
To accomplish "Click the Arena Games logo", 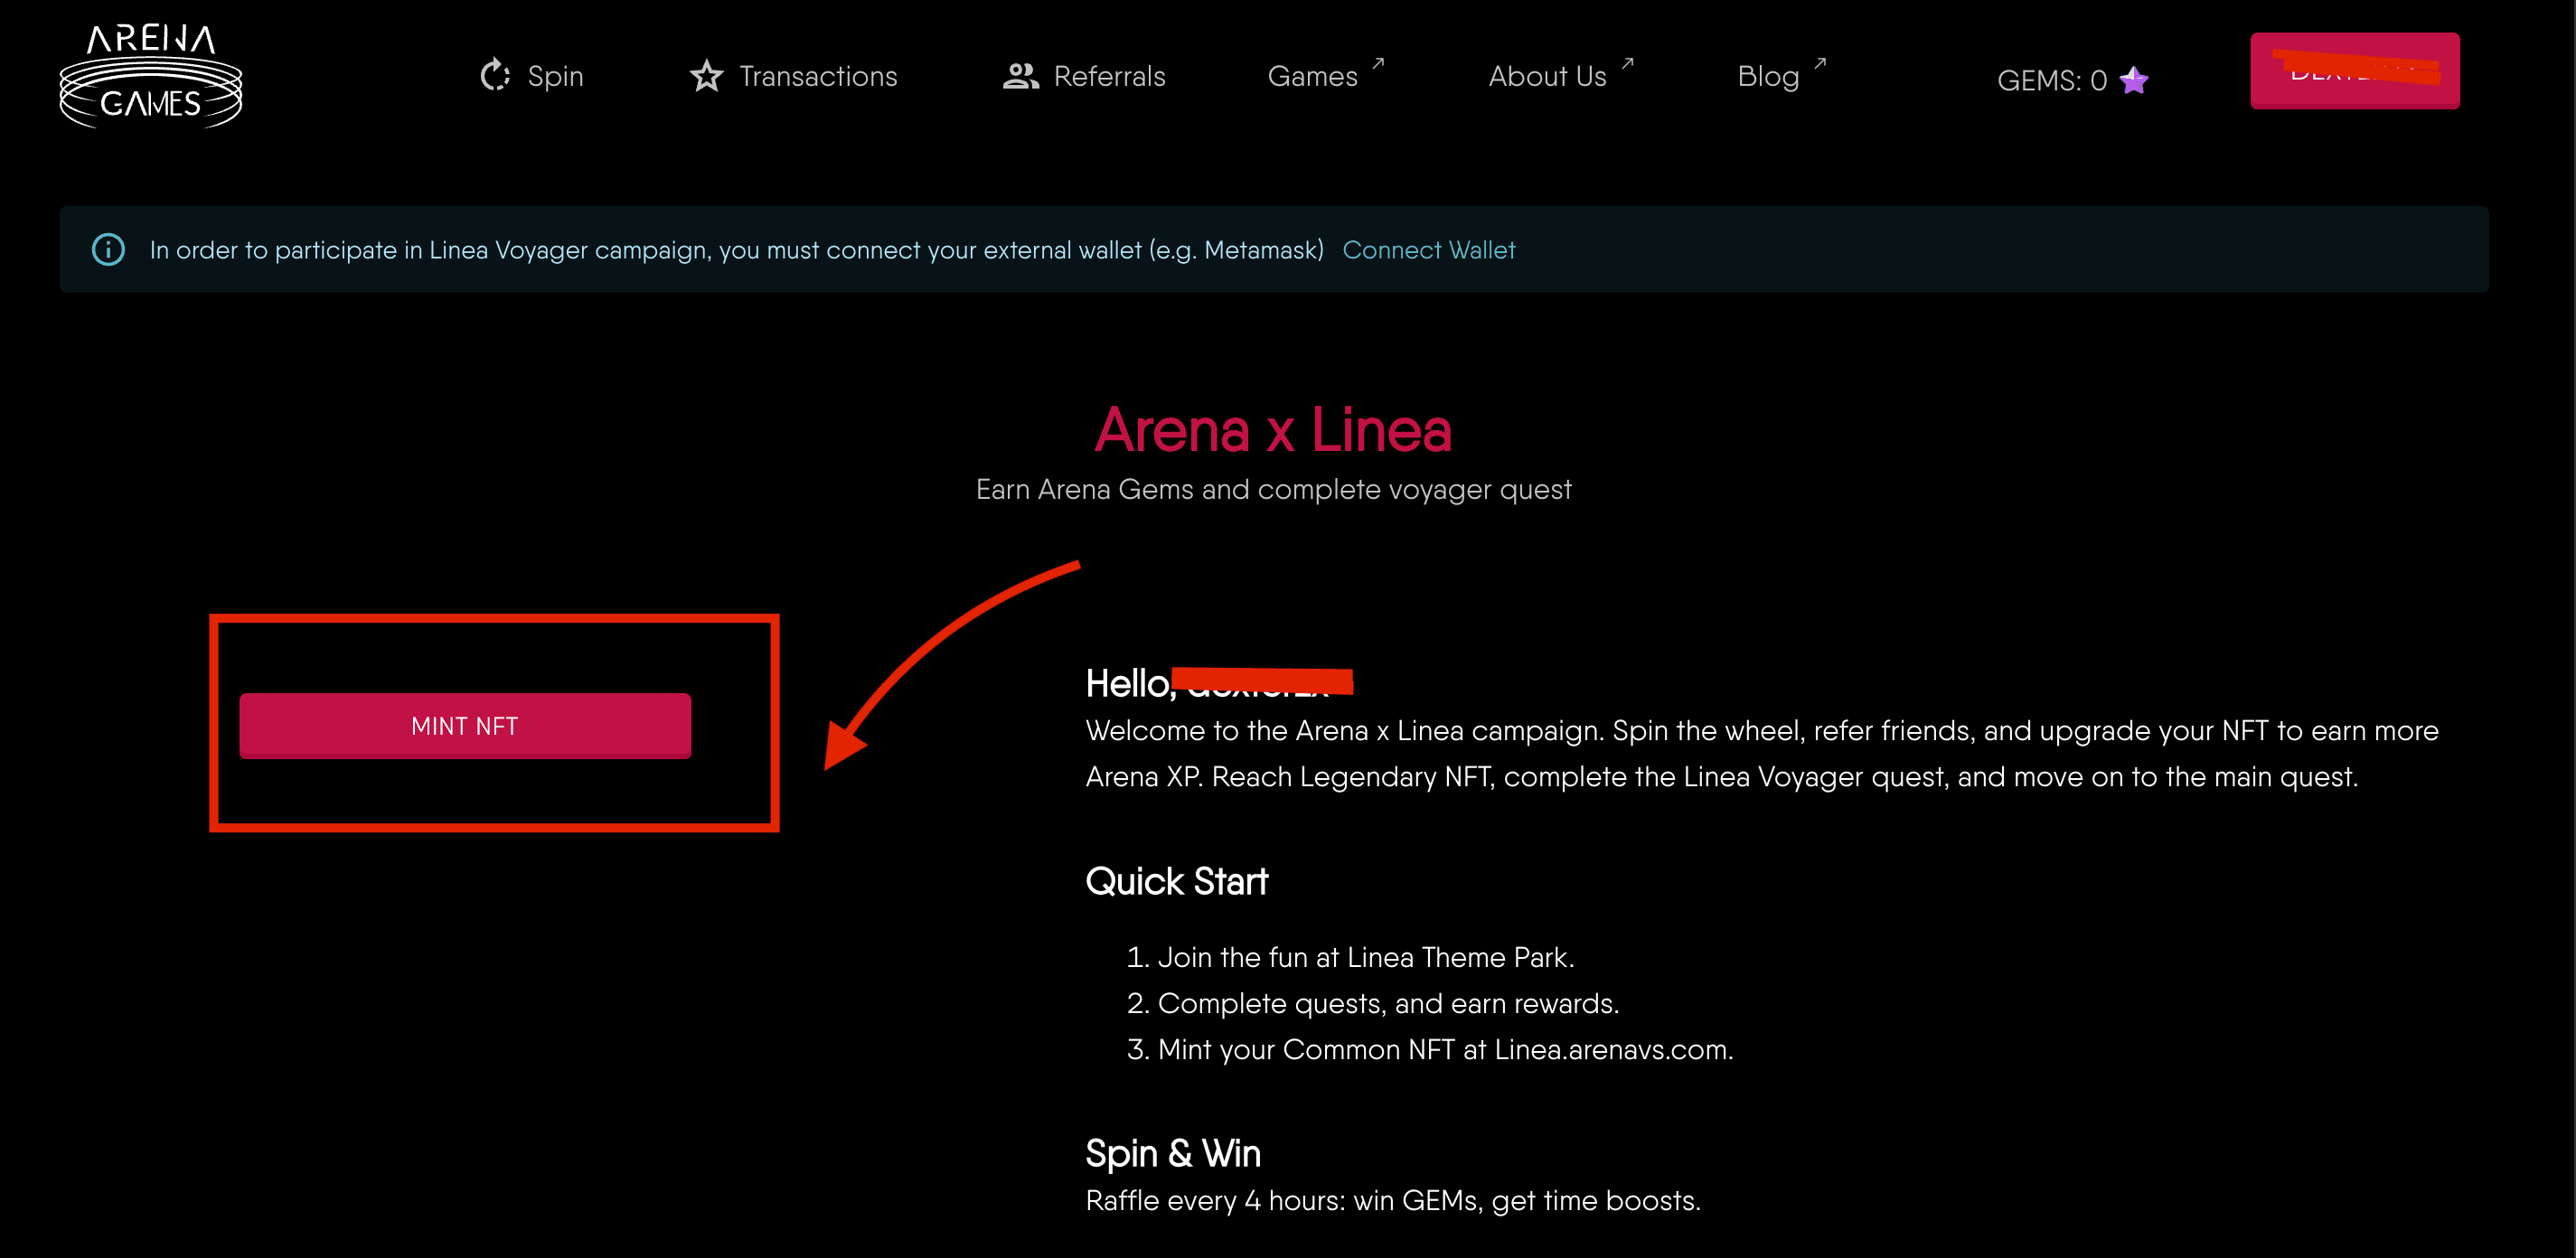I will 151,77.
